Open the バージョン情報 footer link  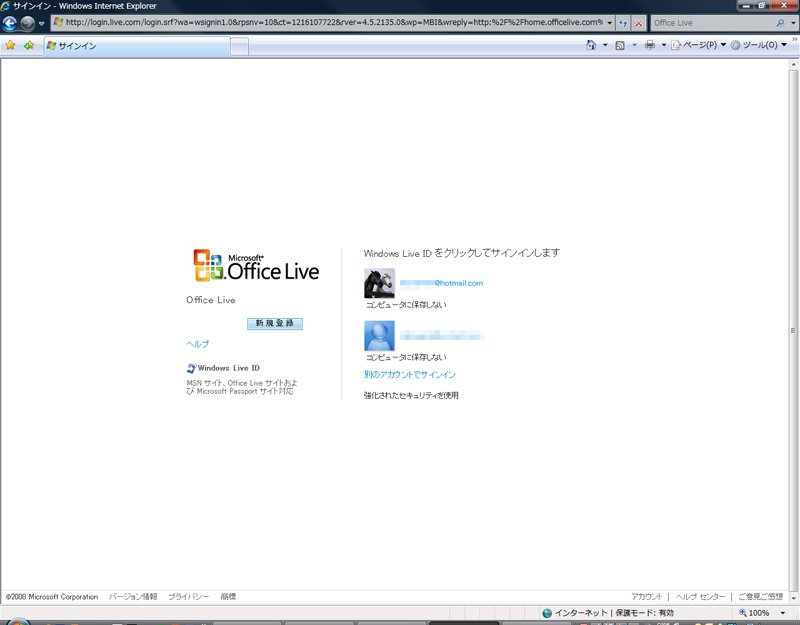tap(133, 596)
